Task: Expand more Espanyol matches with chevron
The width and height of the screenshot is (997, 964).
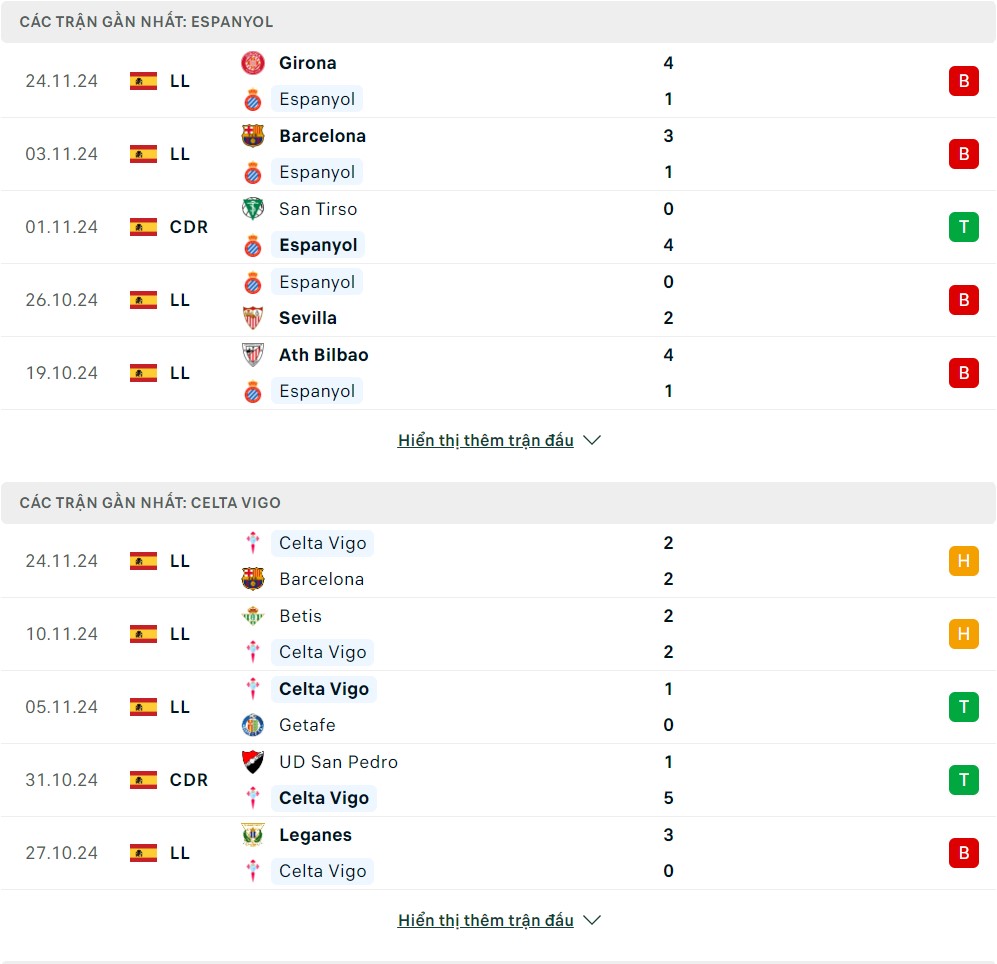Action: point(592,440)
